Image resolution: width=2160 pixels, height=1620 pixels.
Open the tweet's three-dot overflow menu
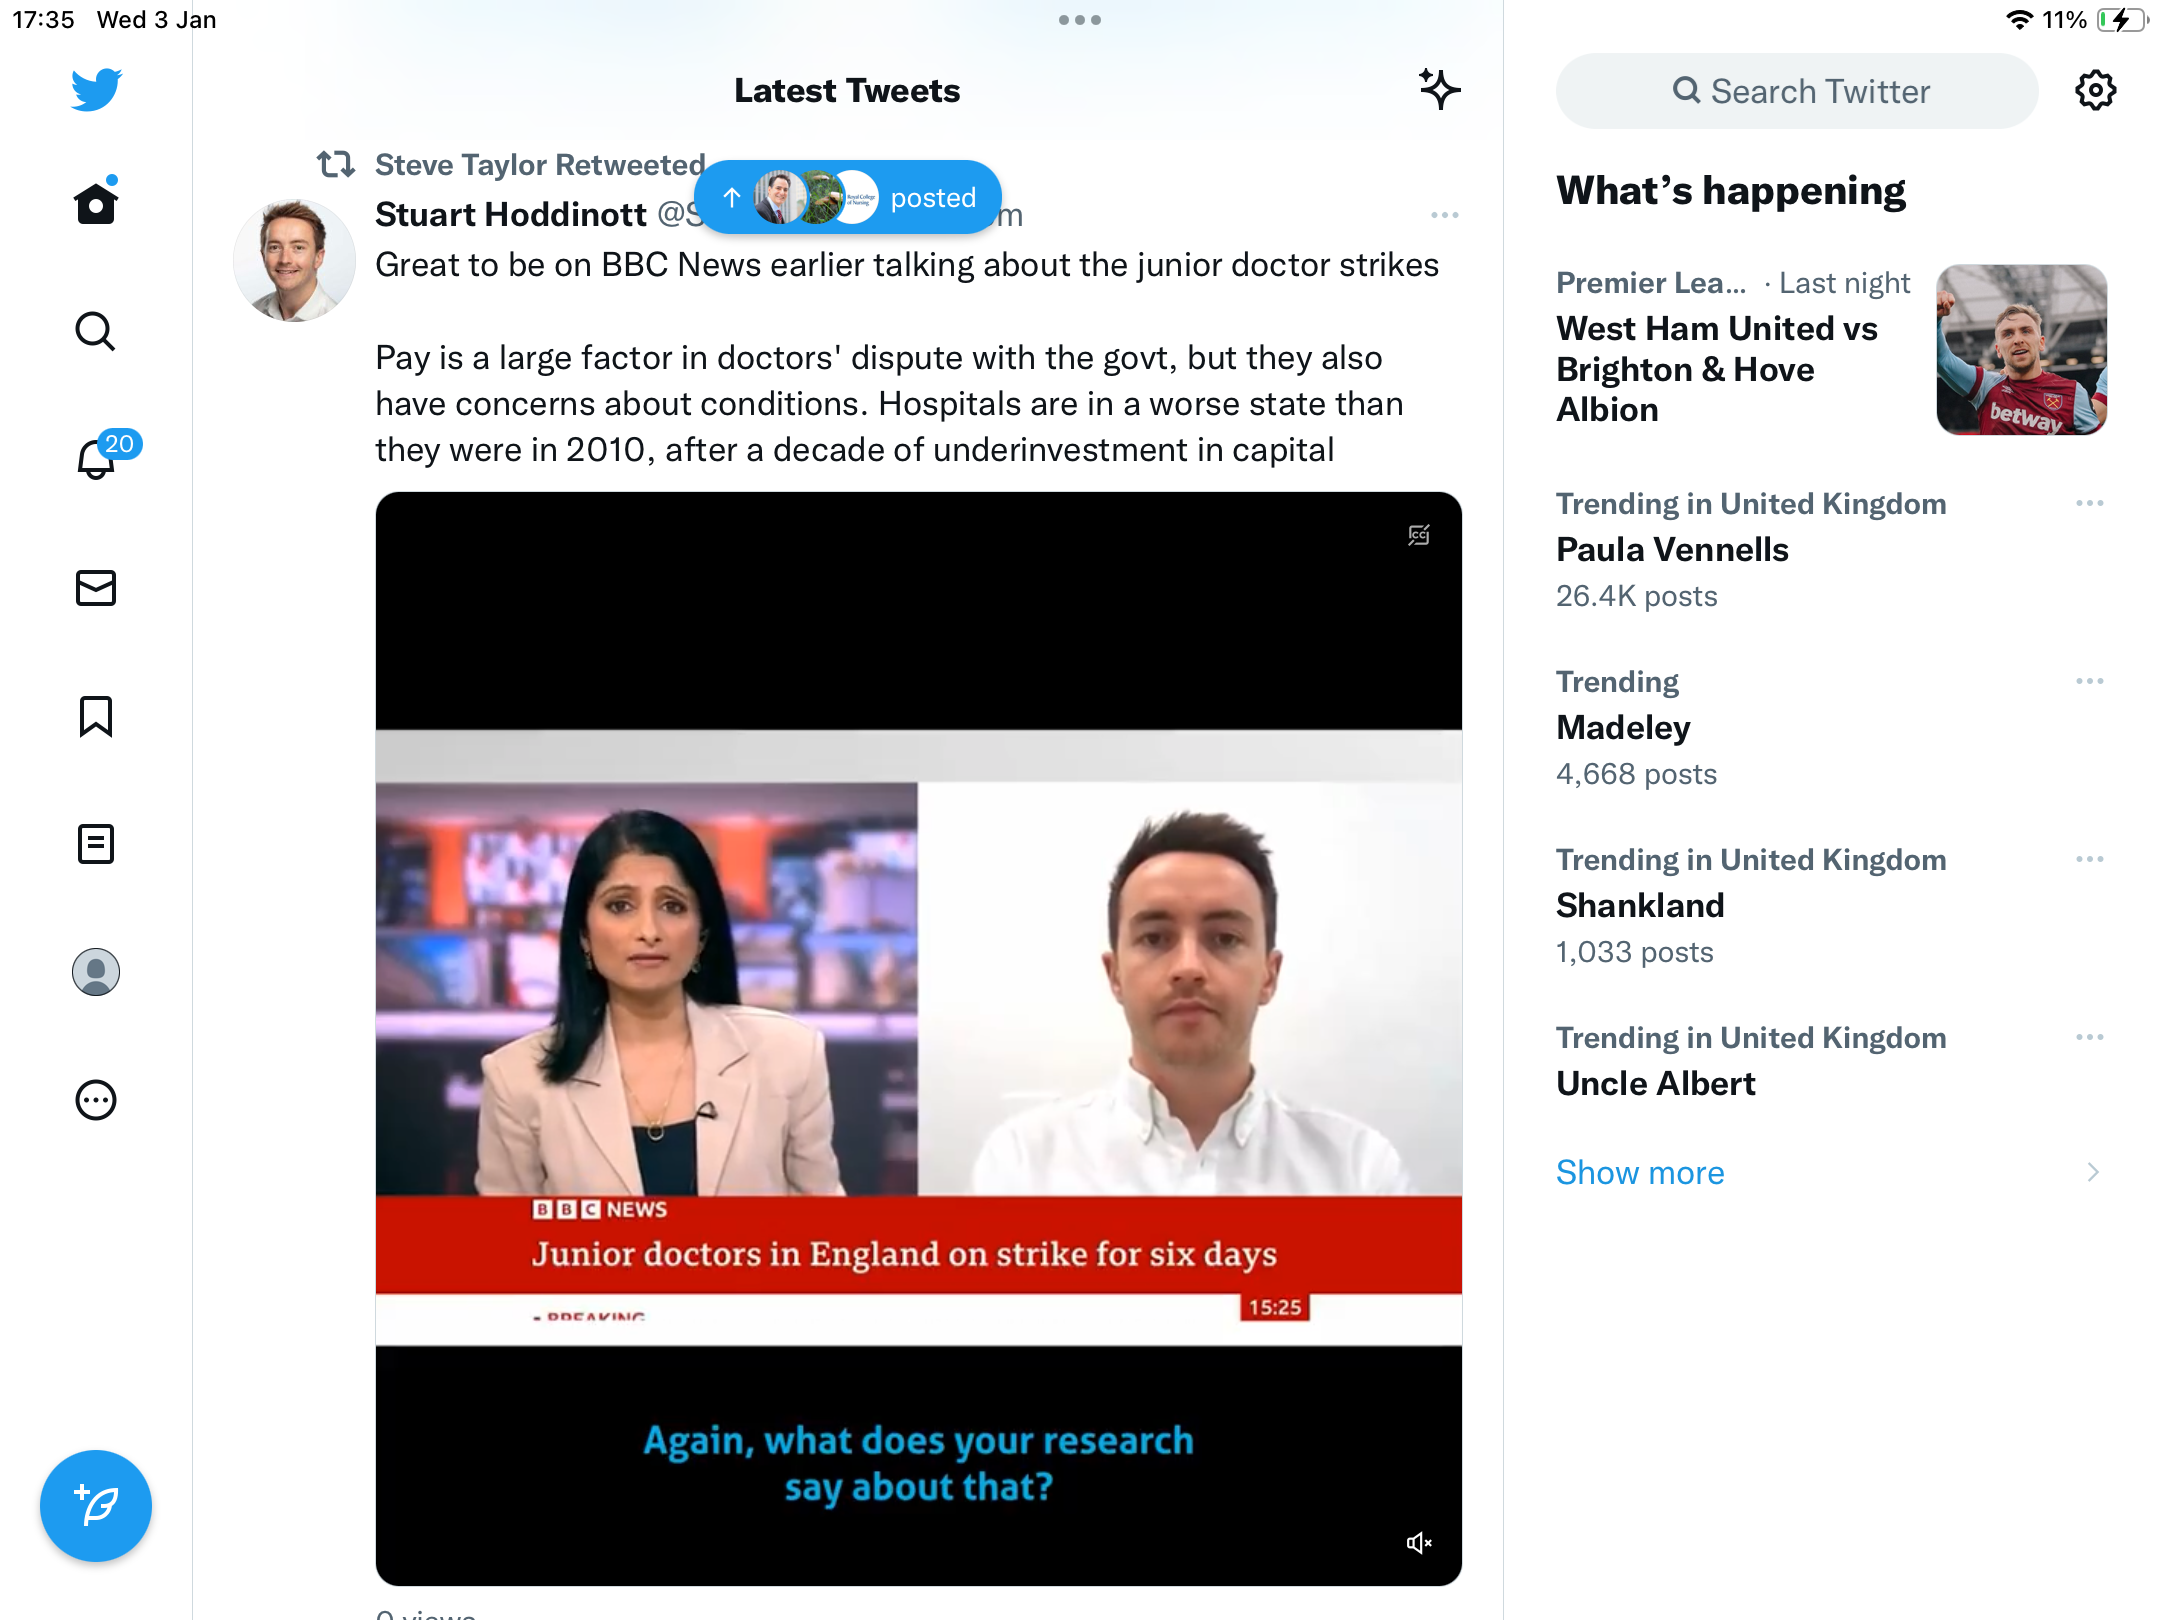tap(1444, 215)
